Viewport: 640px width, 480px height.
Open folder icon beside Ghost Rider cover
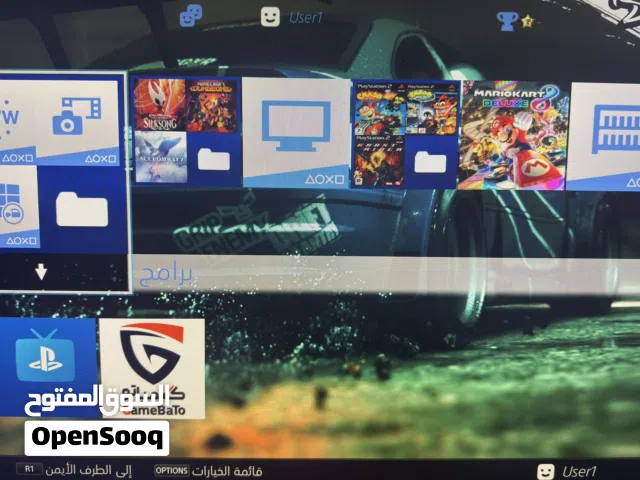tap(430, 162)
